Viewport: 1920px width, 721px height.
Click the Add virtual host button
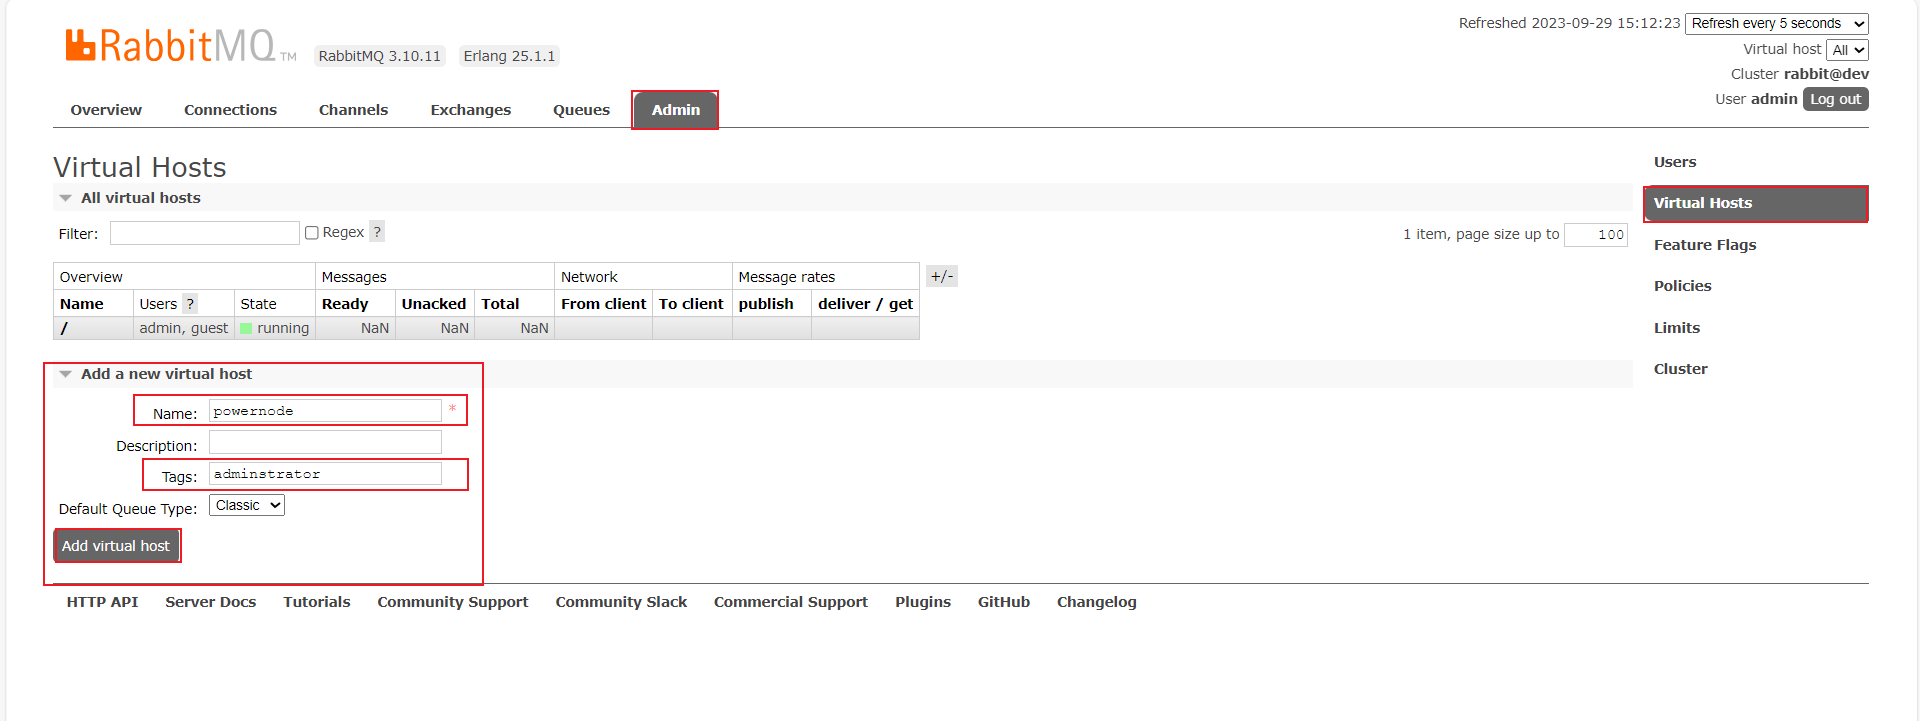pyautogui.click(x=116, y=546)
